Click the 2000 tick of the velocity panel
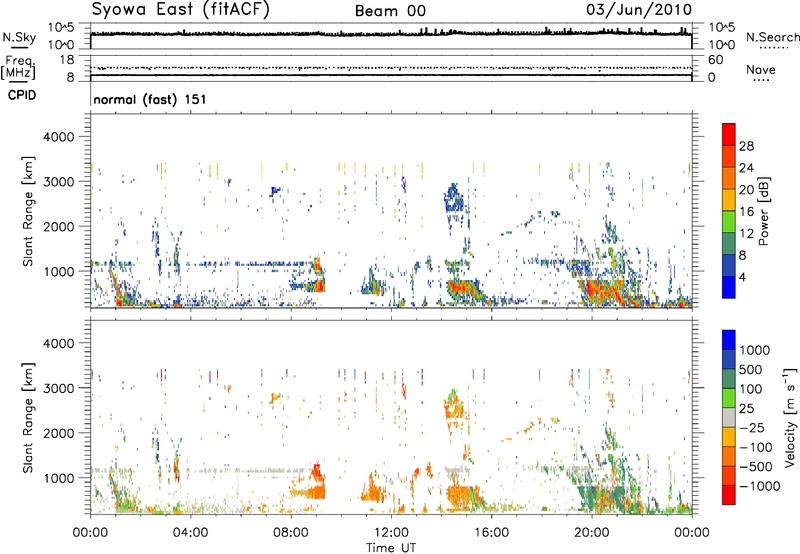Screen dimensions: 800x554 point(59,433)
